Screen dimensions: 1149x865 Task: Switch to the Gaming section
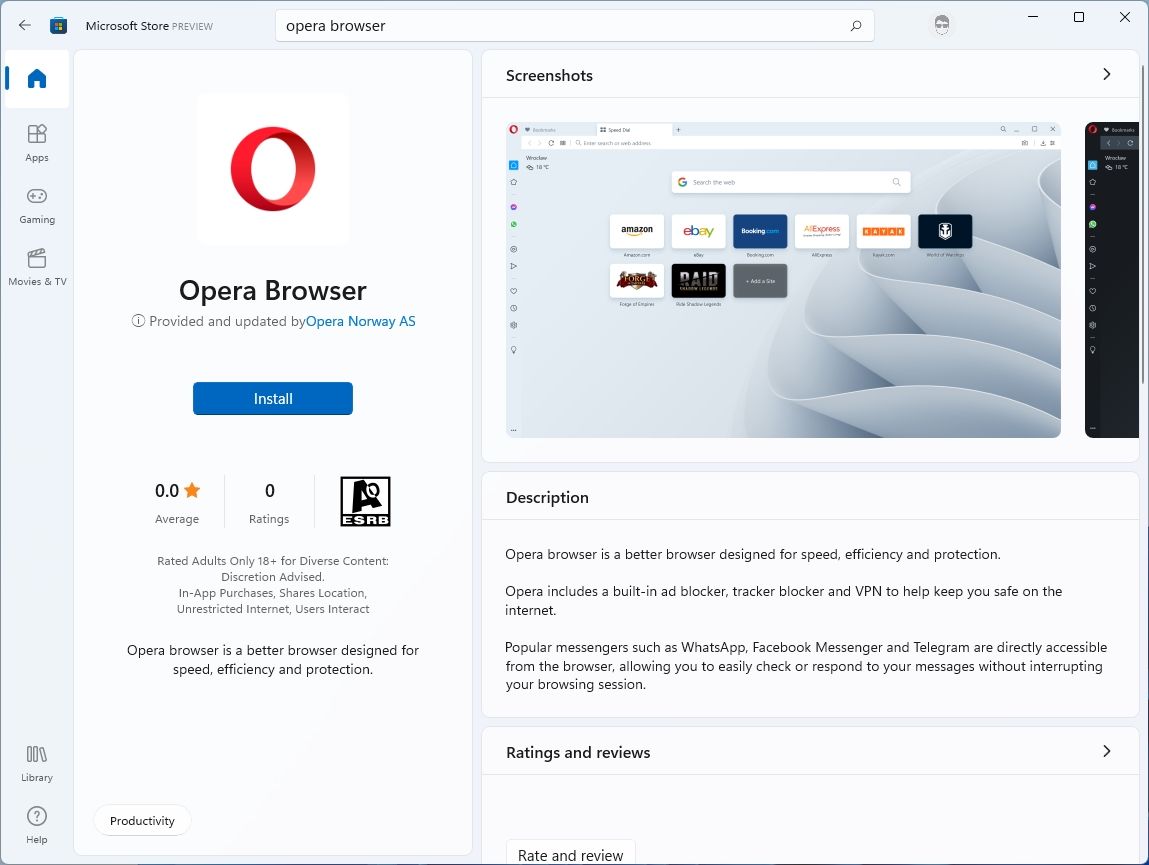coord(37,205)
